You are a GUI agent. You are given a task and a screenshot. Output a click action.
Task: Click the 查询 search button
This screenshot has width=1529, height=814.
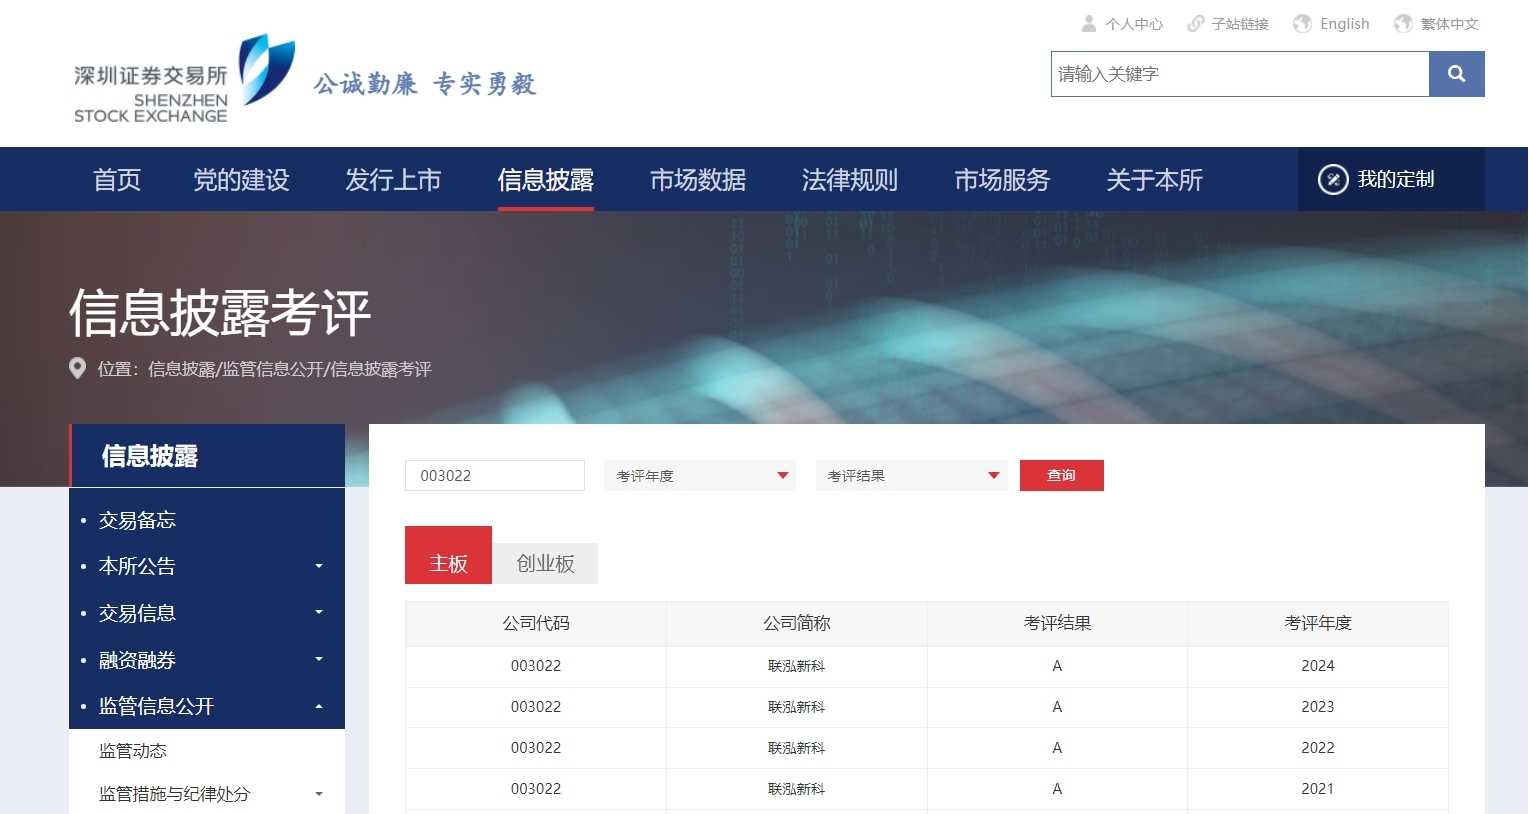tap(1061, 475)
